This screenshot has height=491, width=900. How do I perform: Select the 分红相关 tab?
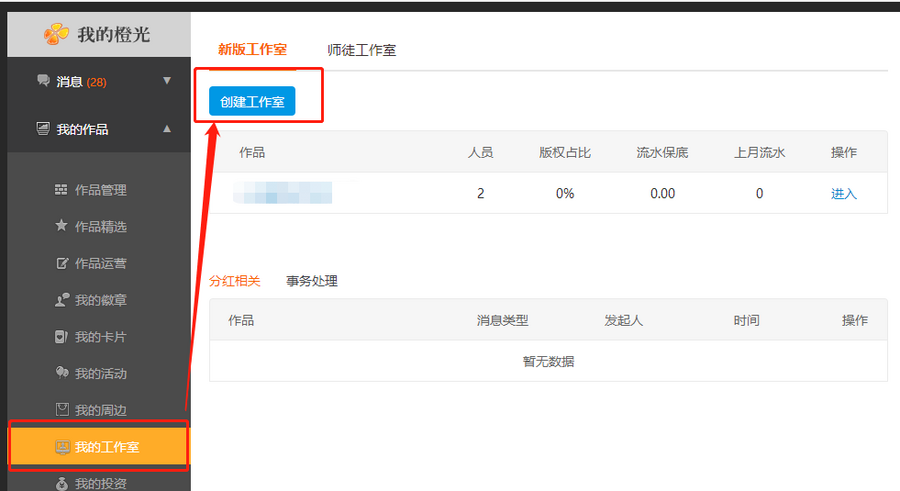(235, 281)
